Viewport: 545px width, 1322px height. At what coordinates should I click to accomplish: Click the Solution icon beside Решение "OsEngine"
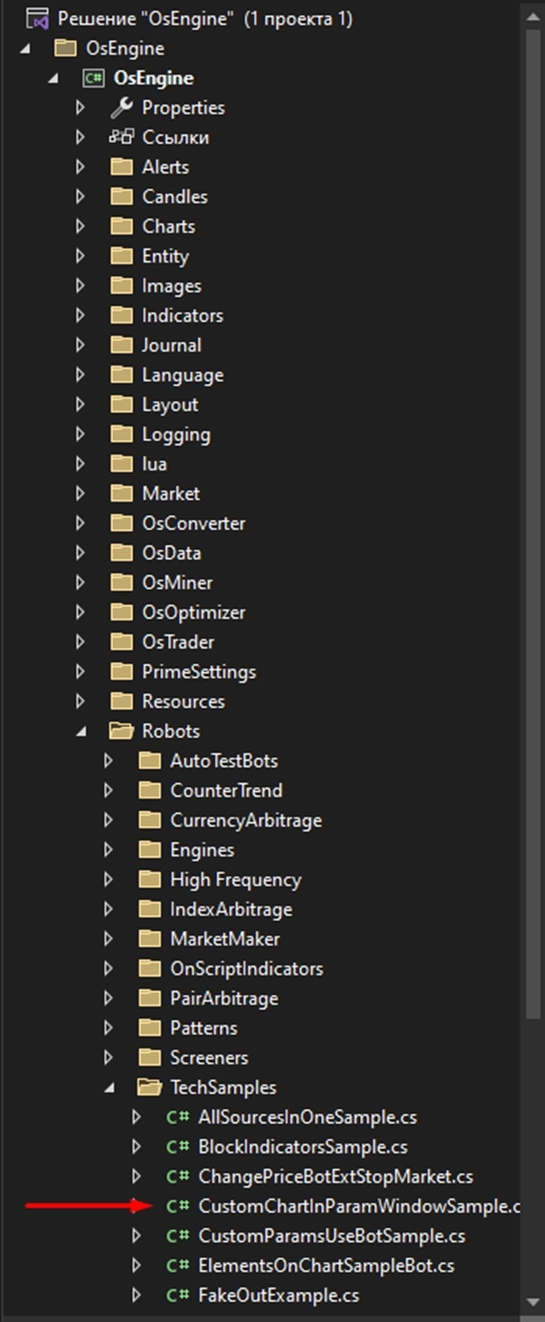click(39, 18)
